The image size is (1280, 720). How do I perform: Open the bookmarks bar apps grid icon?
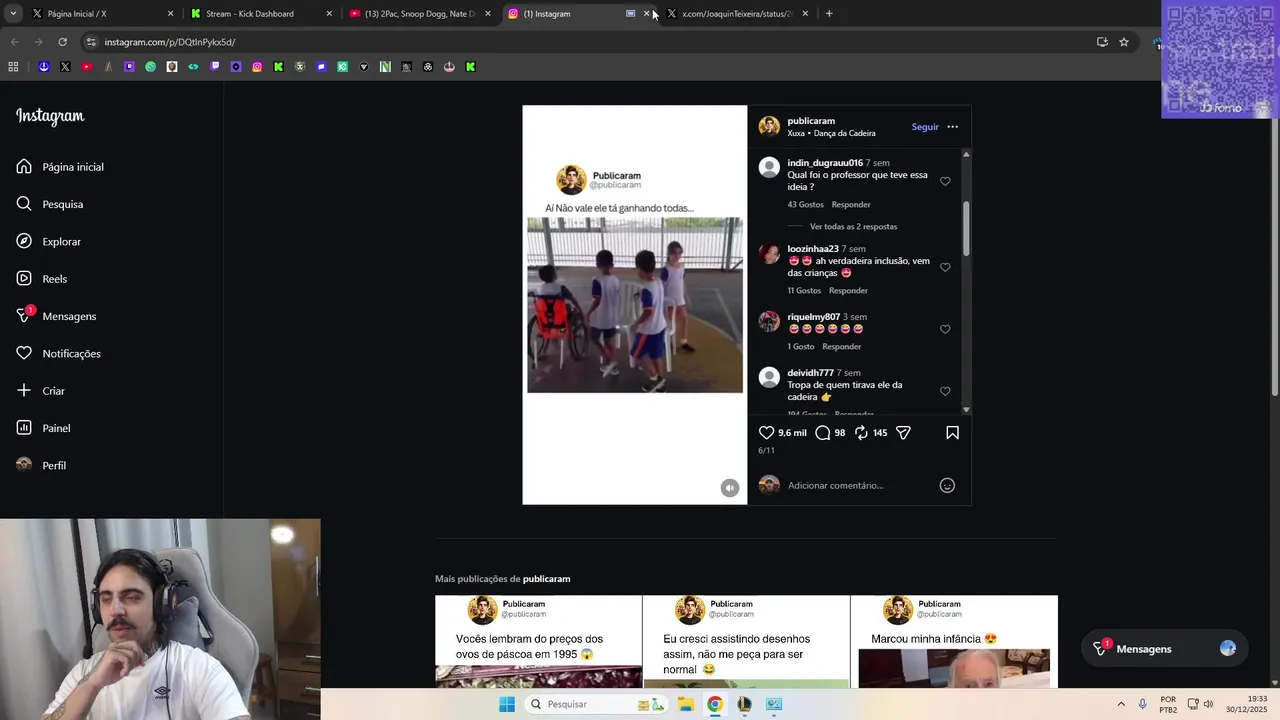coord(13,67)
